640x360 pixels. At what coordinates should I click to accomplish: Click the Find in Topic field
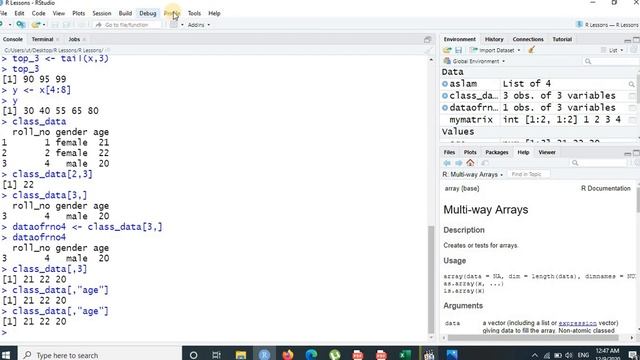pos(529,174)
